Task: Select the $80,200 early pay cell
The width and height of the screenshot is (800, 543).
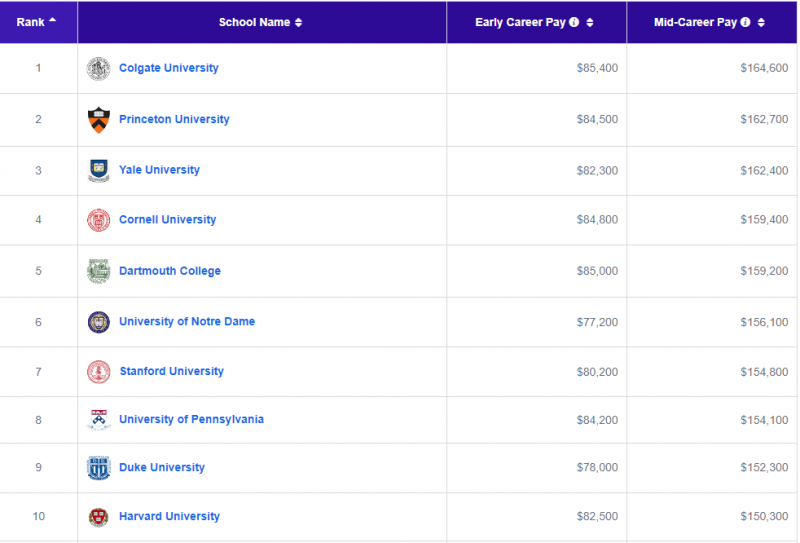Action: [x=537, y=372]
